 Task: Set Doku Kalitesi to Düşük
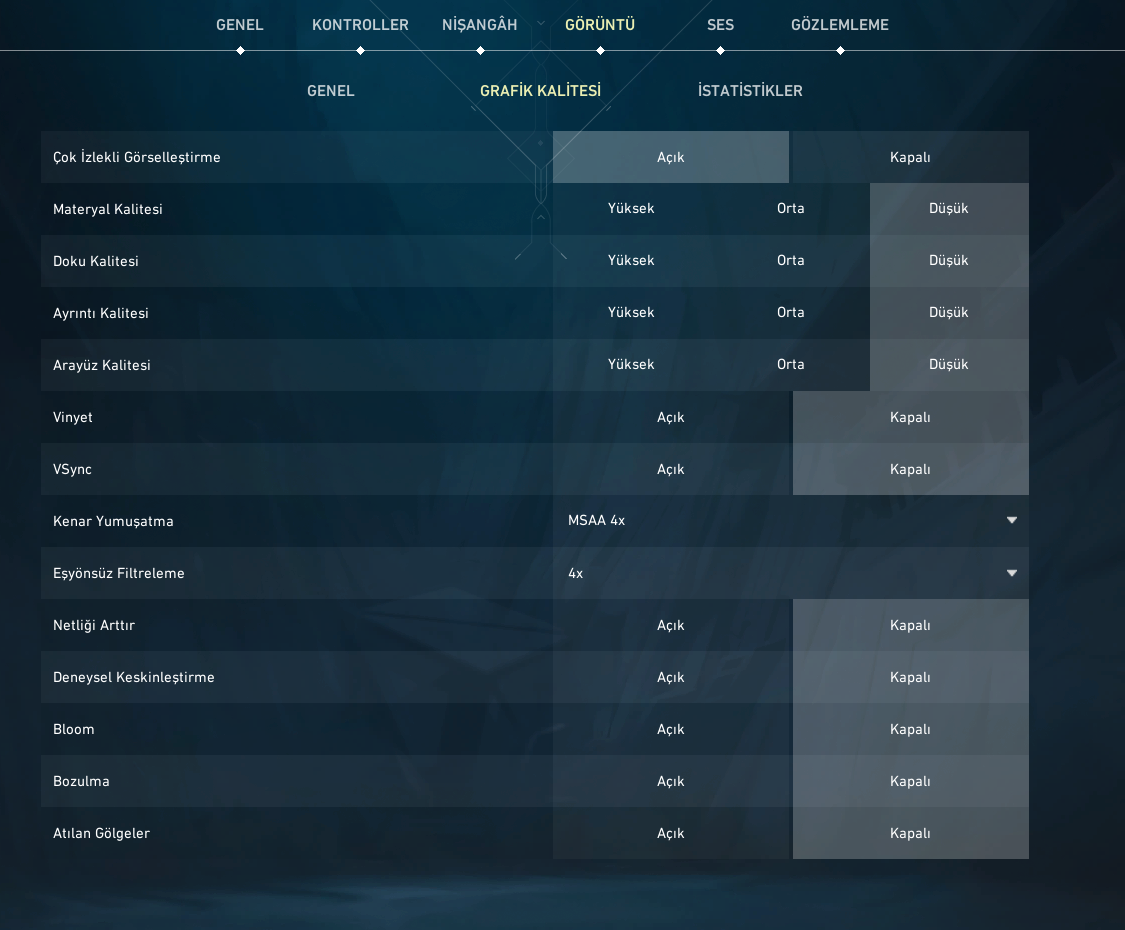click(949, 260)
